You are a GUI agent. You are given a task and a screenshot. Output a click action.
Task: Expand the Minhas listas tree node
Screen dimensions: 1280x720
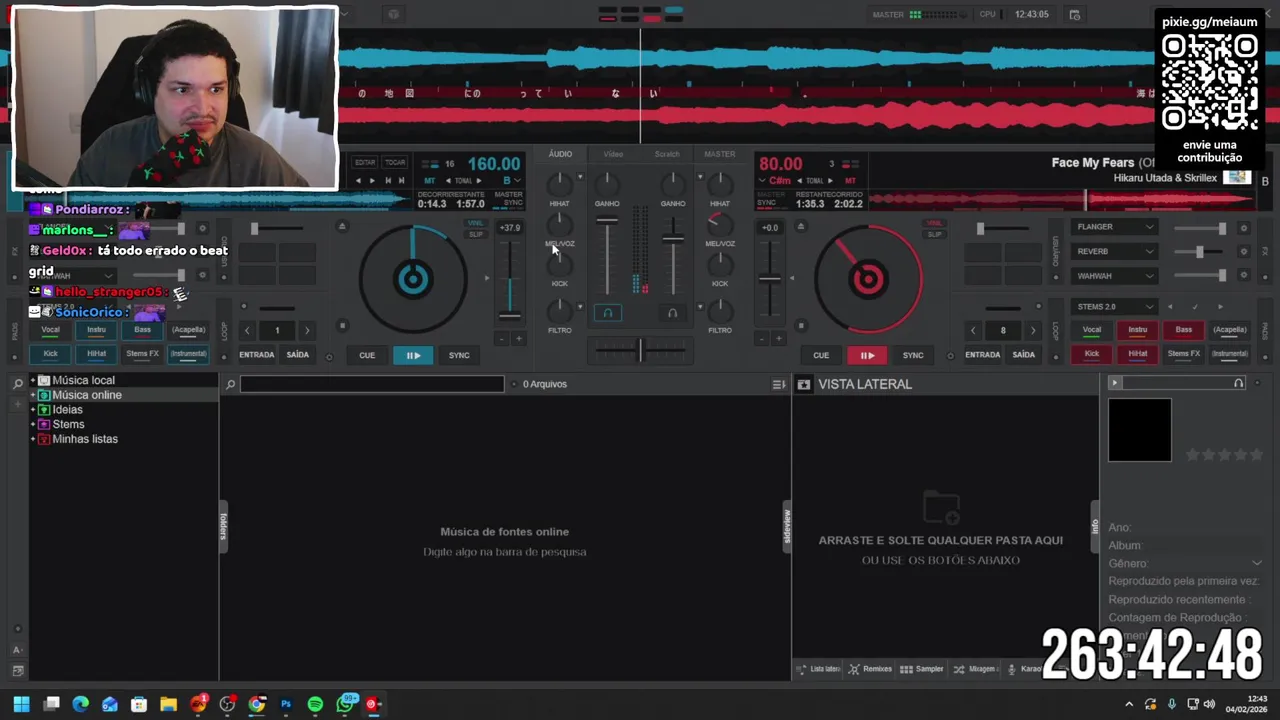click(x=32, y=439)
